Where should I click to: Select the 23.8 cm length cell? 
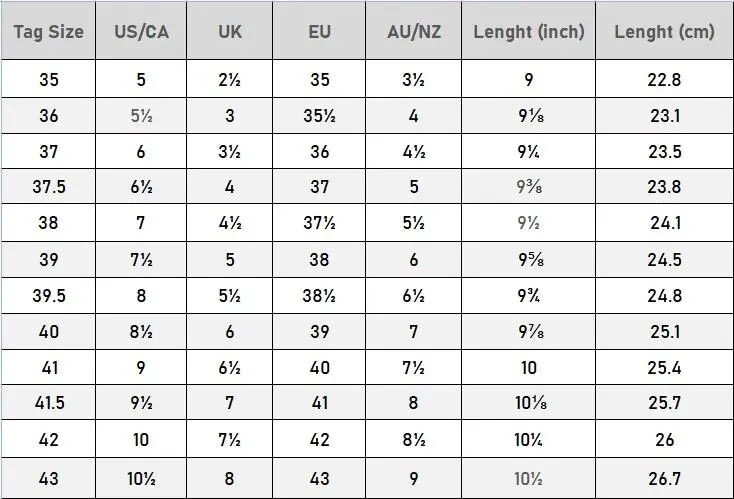point(664,188)
